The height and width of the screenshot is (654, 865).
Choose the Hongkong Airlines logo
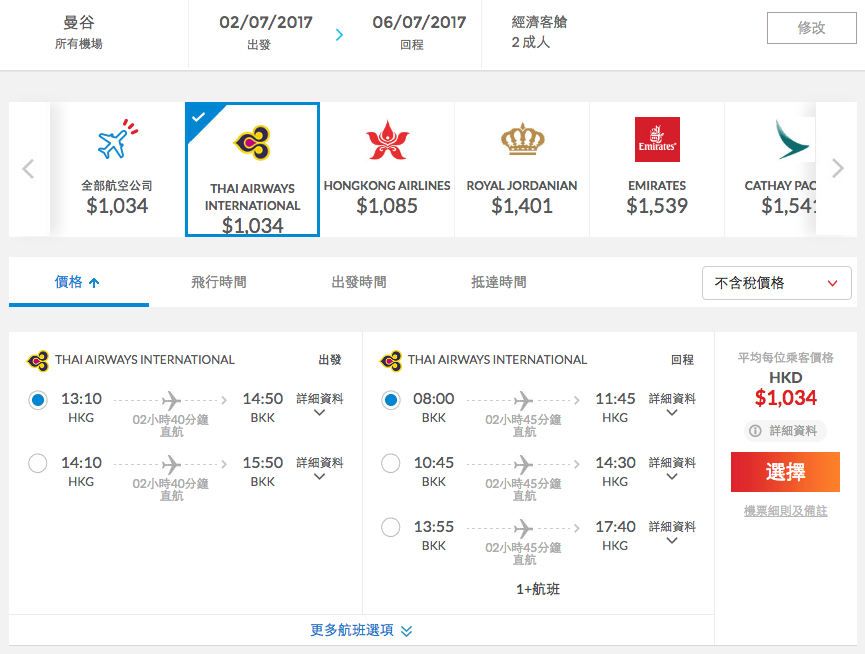click(387, 140)
